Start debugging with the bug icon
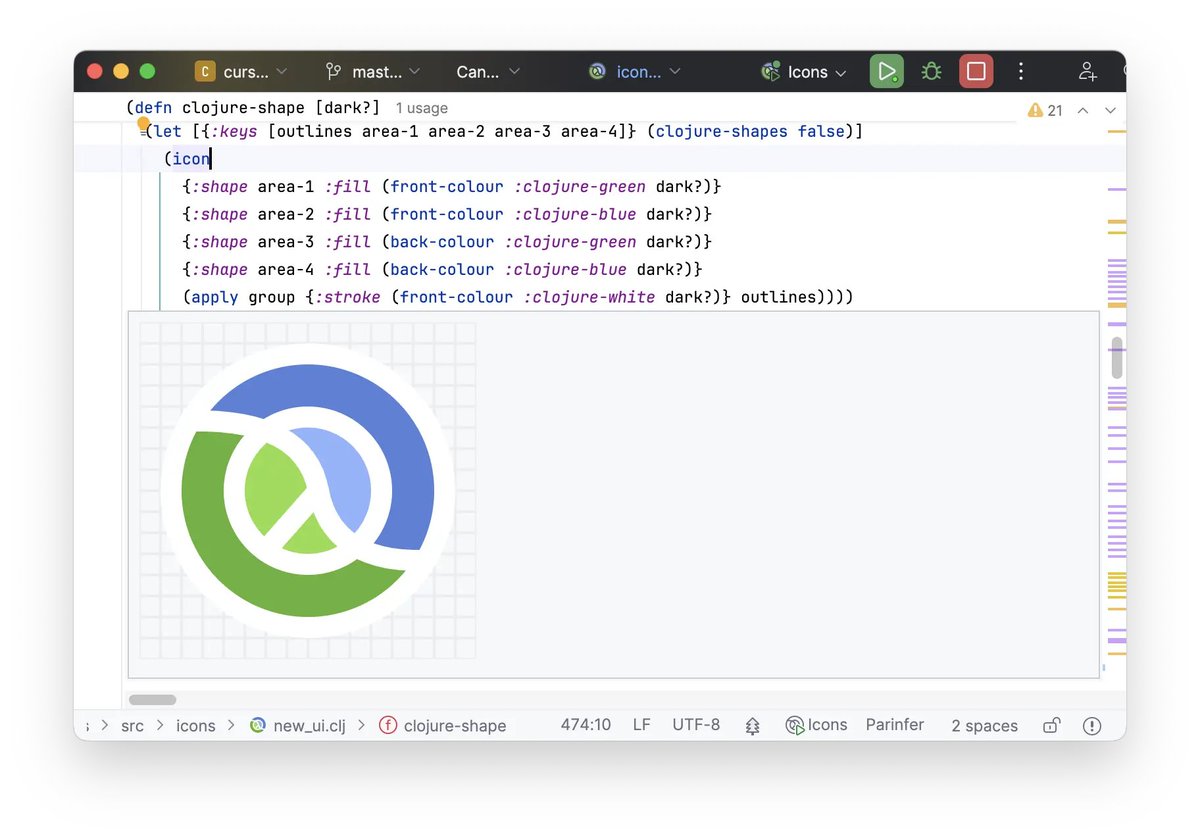 click(x=931, y=71)
